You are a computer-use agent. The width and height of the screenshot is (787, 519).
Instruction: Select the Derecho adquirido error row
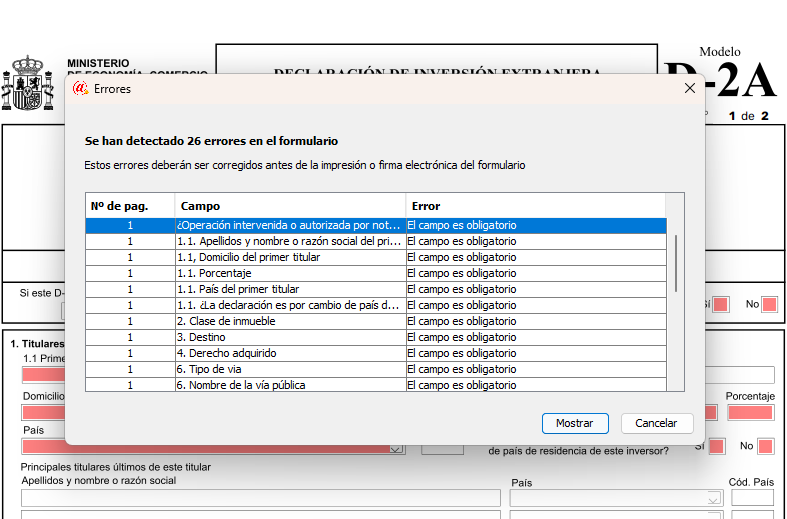(x=375, y=353)
